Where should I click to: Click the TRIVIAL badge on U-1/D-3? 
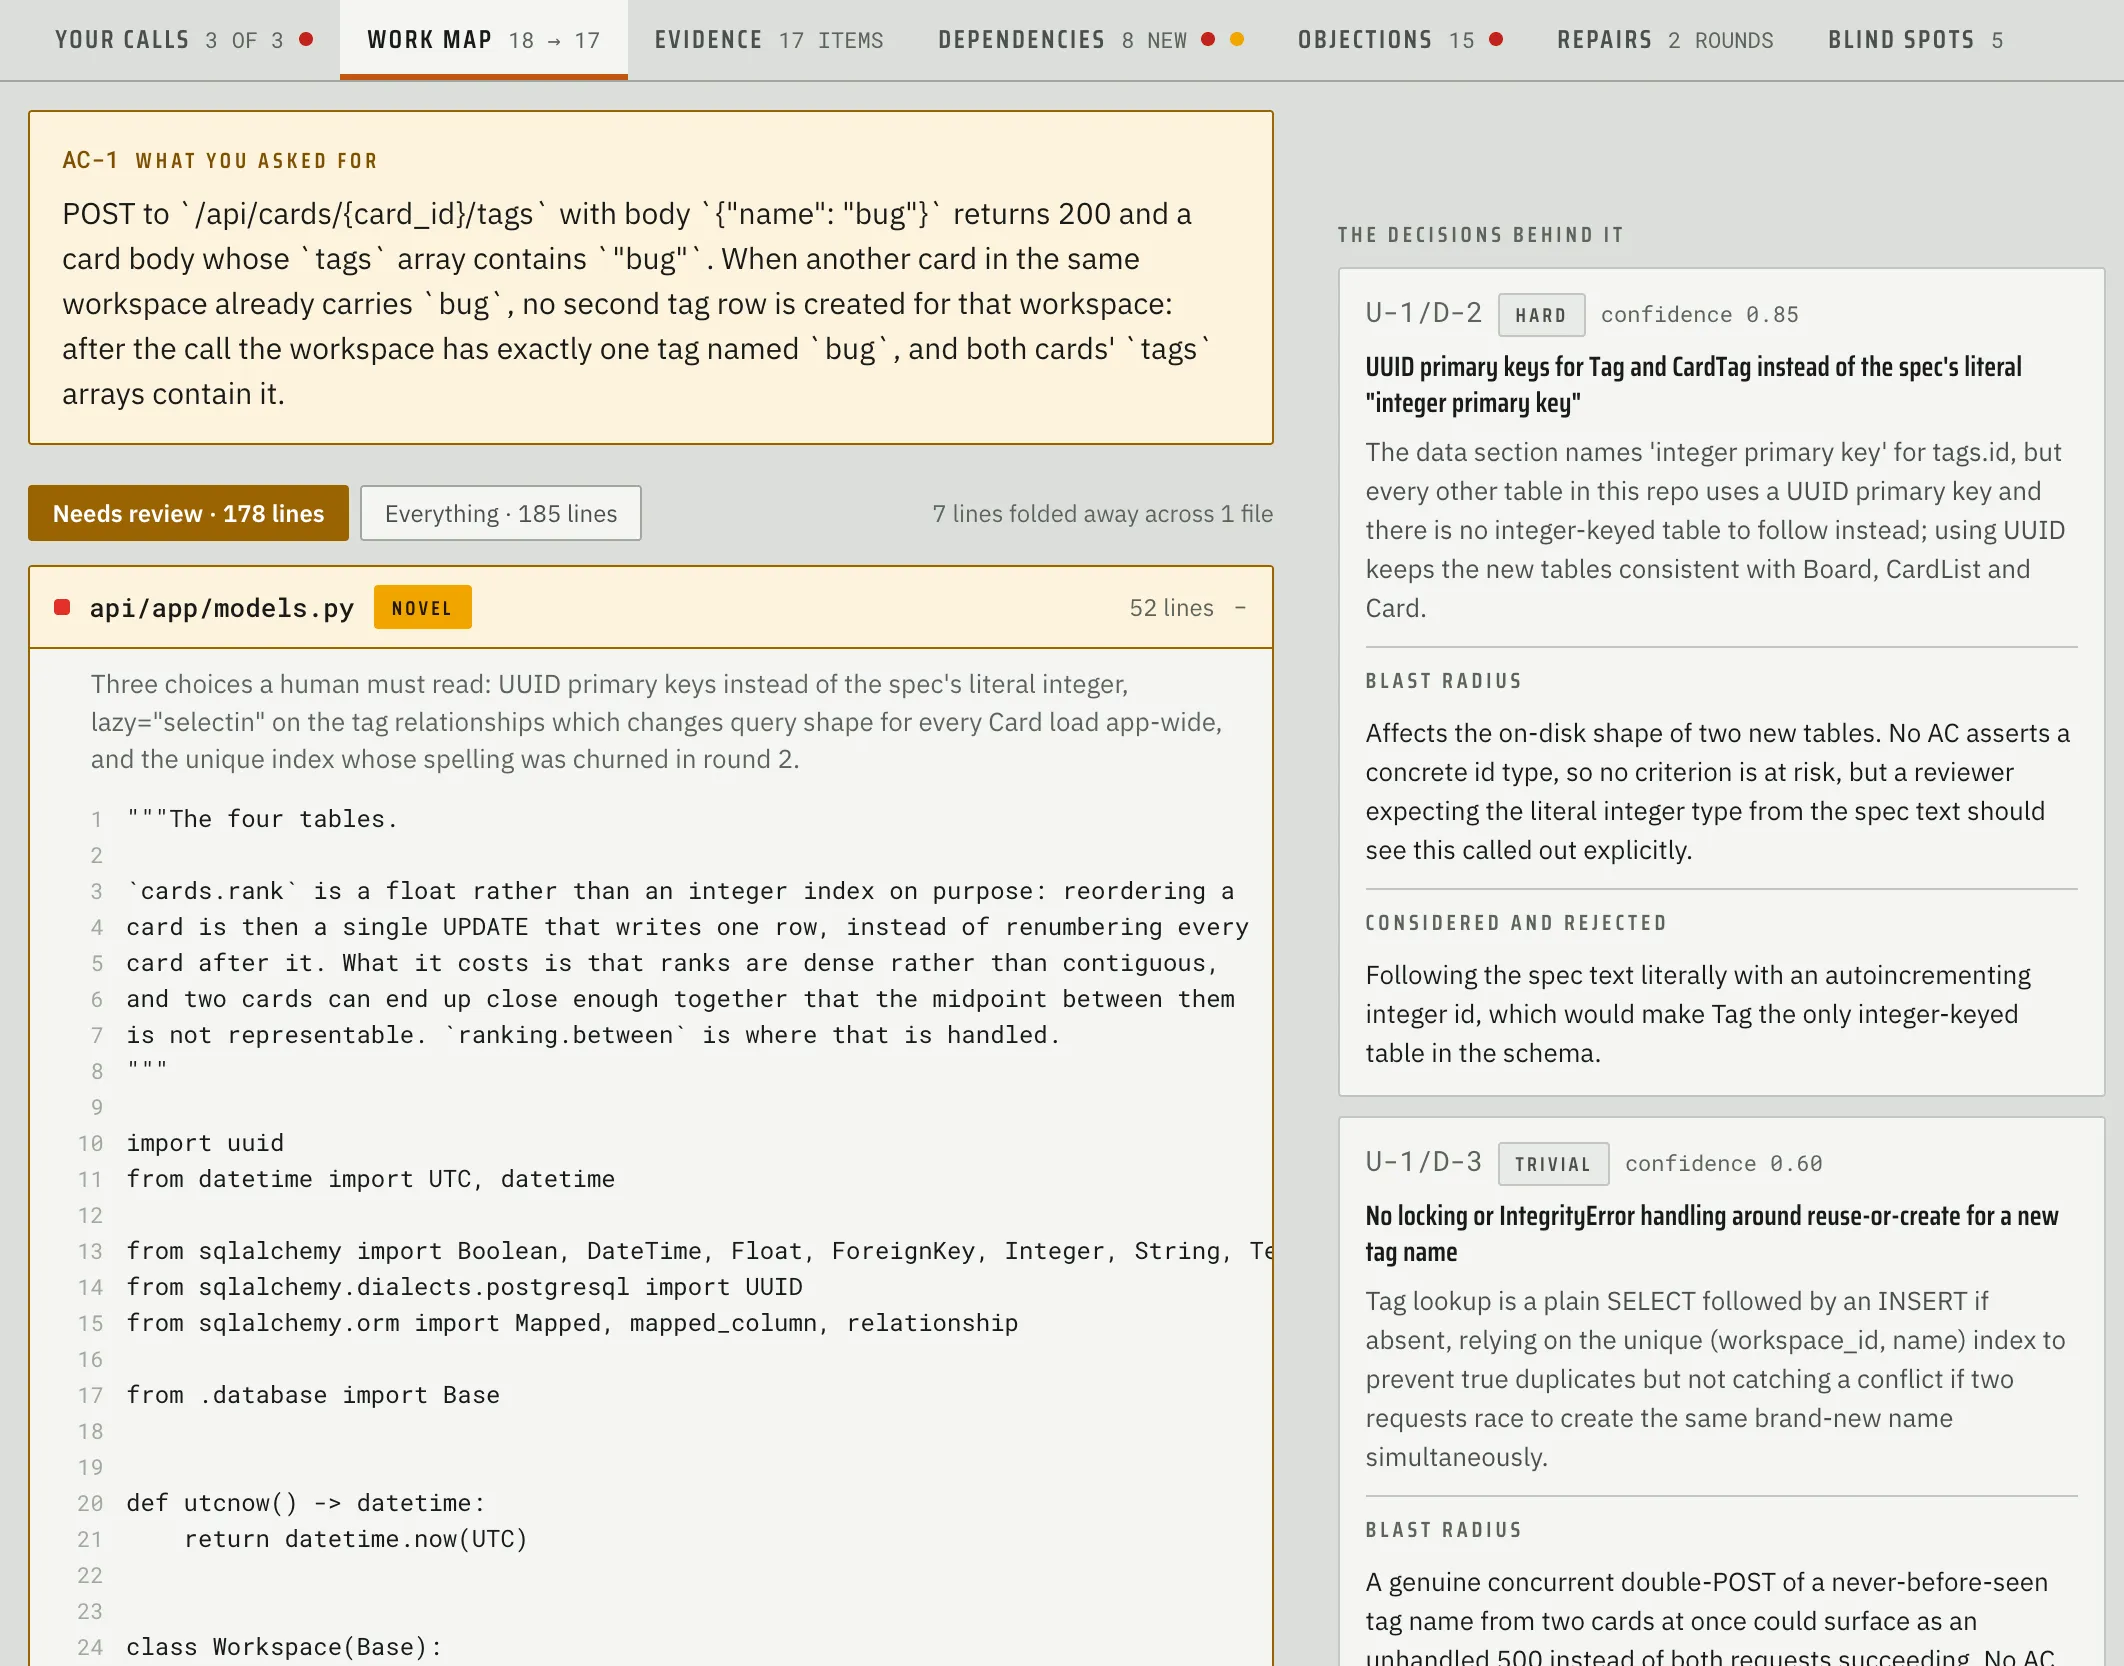1553,1164
